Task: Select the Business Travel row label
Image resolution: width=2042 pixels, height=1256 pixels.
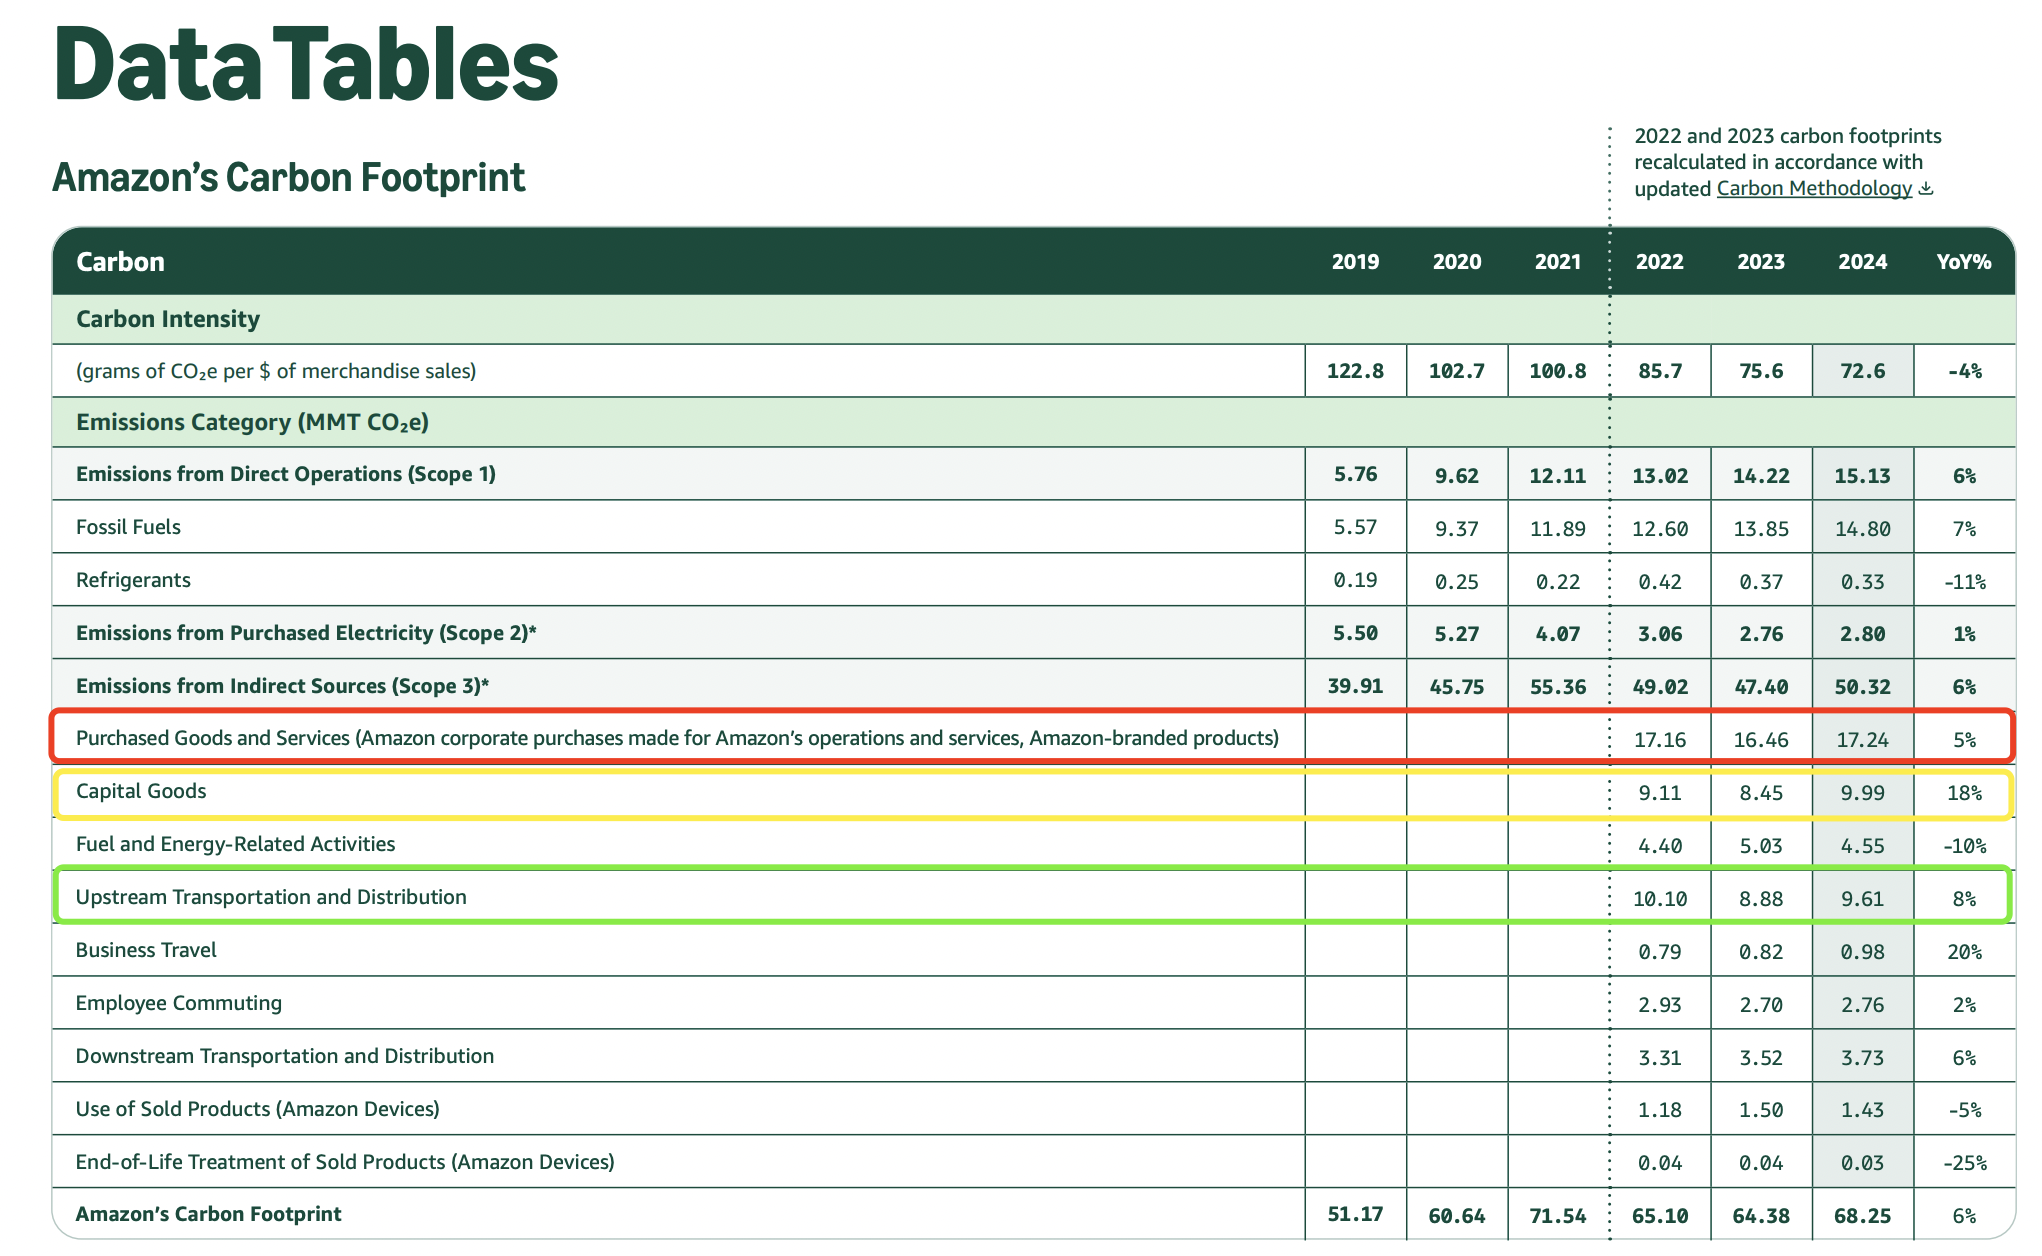Action: coord(146,950)
